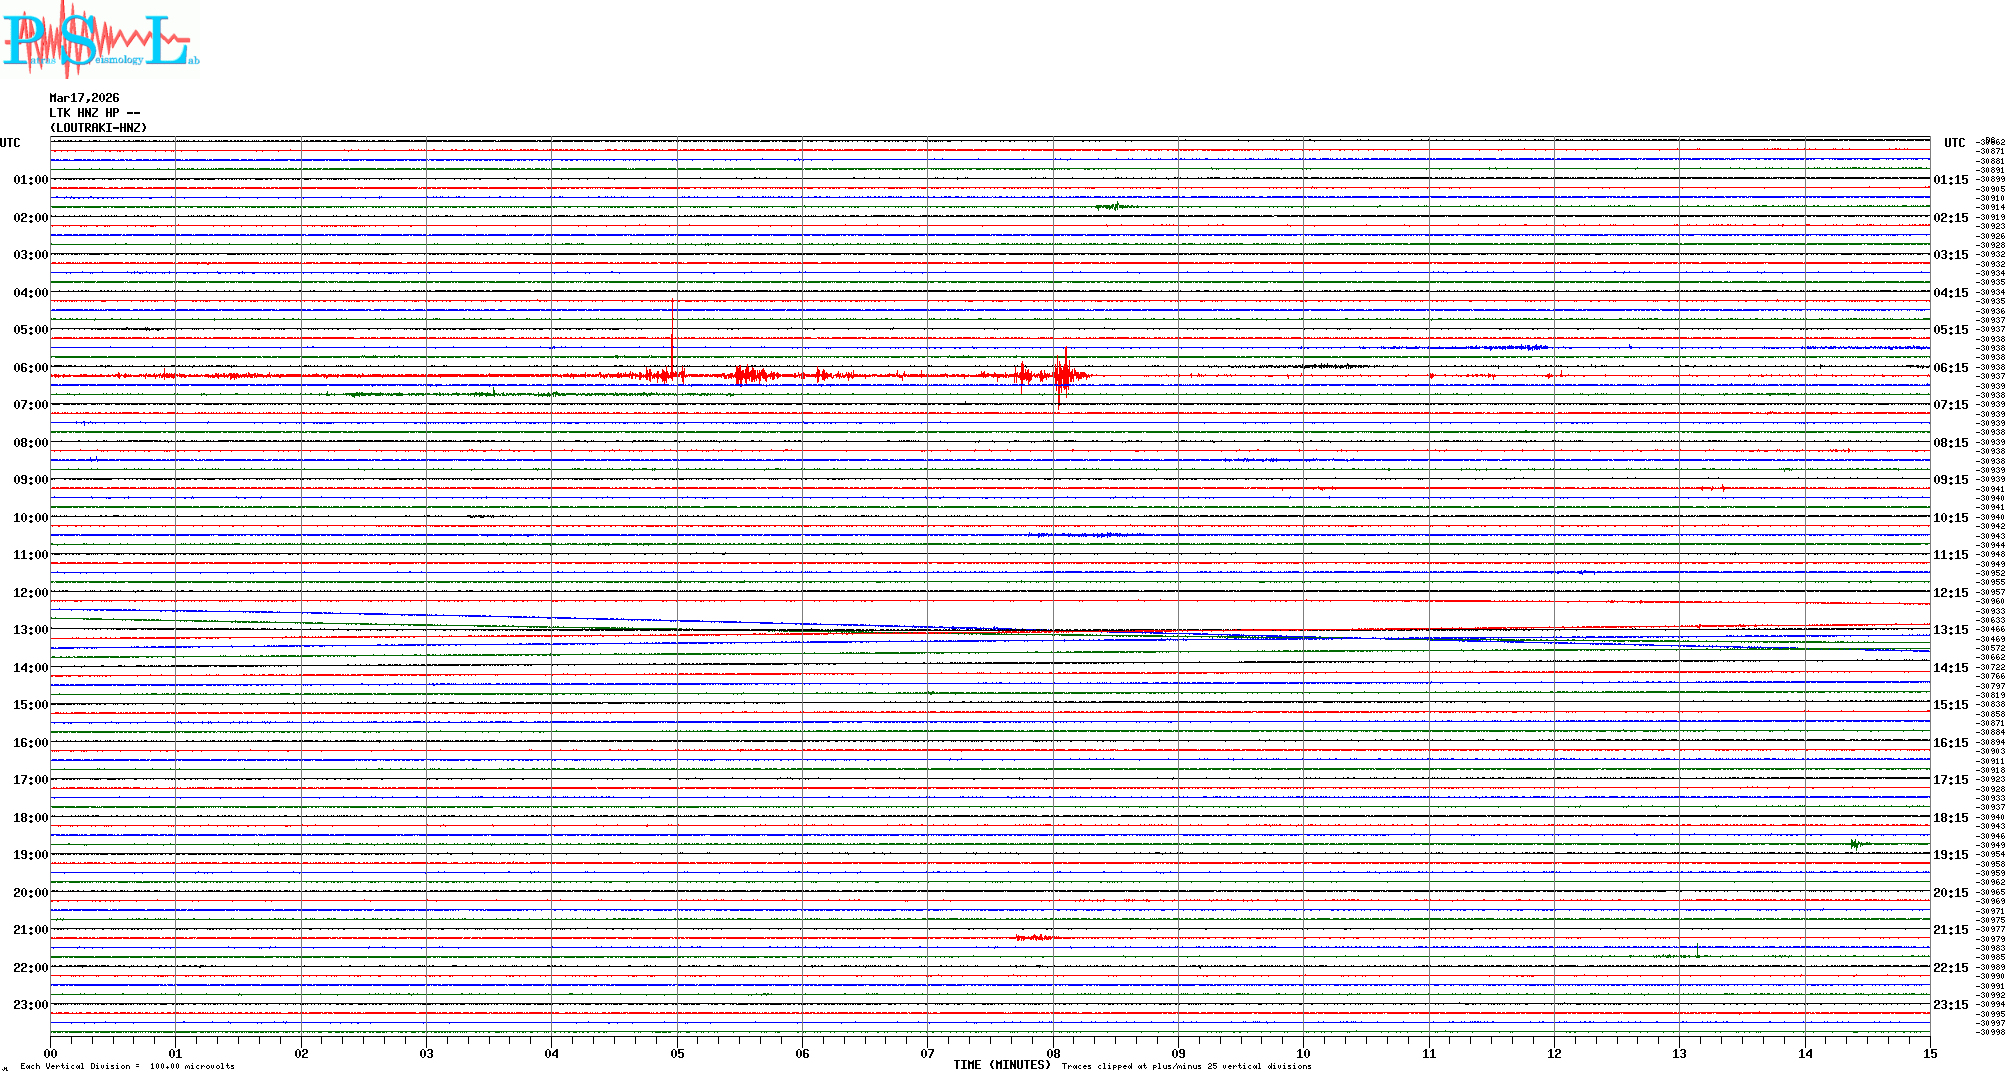This screenshot has width=2010, height=1080.
Task: Select the 13:00 hour label on left
Action: click(x=30, y=630)
